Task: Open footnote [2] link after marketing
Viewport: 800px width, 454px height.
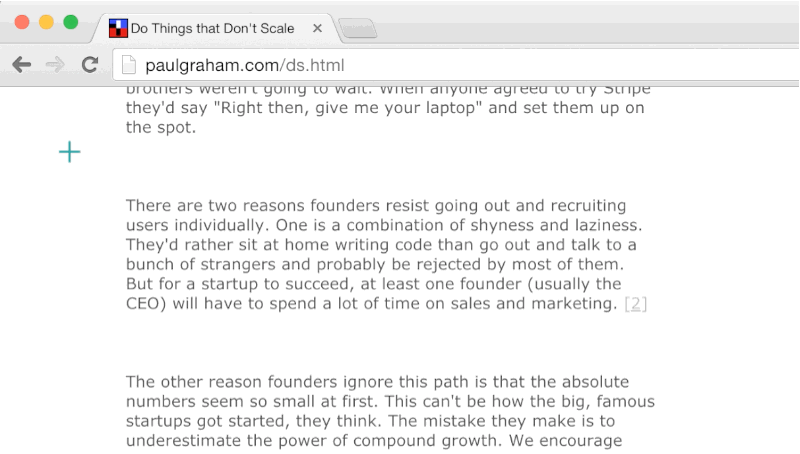Action: (x=636, y=304)
